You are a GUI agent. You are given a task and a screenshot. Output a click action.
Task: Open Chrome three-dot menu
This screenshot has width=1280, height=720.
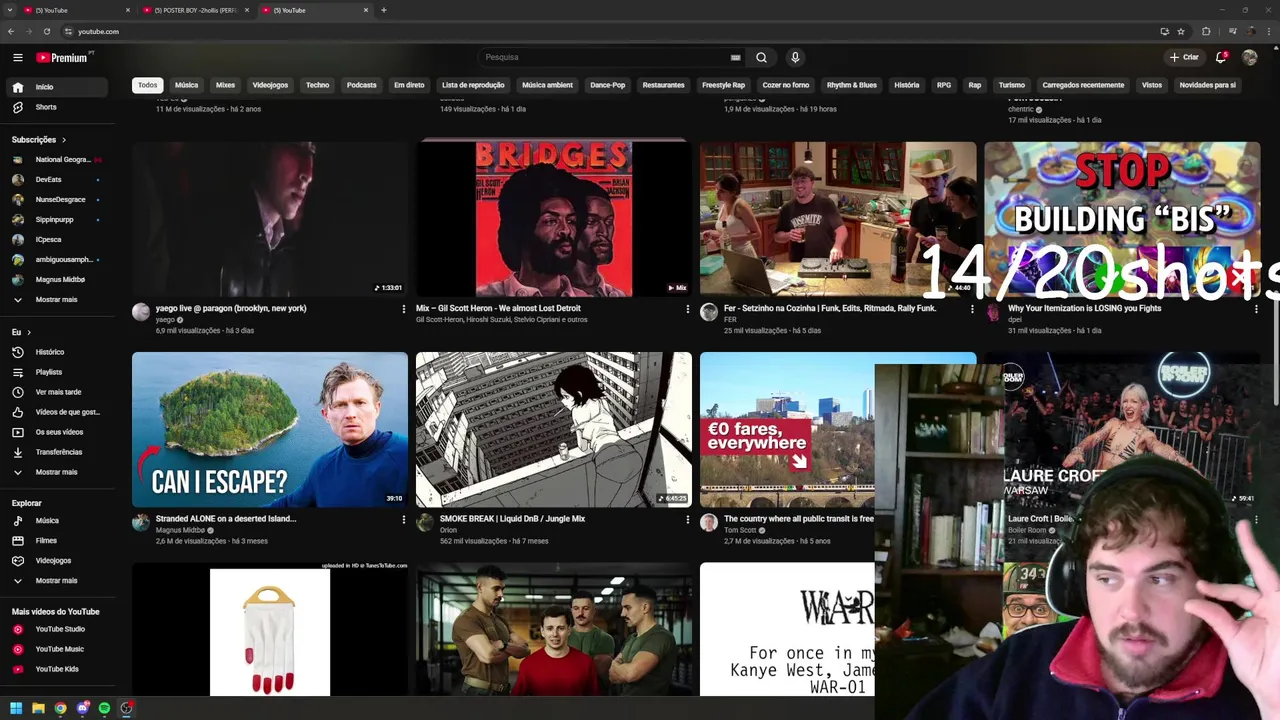pyautogui.click(x=1268, y=31)
